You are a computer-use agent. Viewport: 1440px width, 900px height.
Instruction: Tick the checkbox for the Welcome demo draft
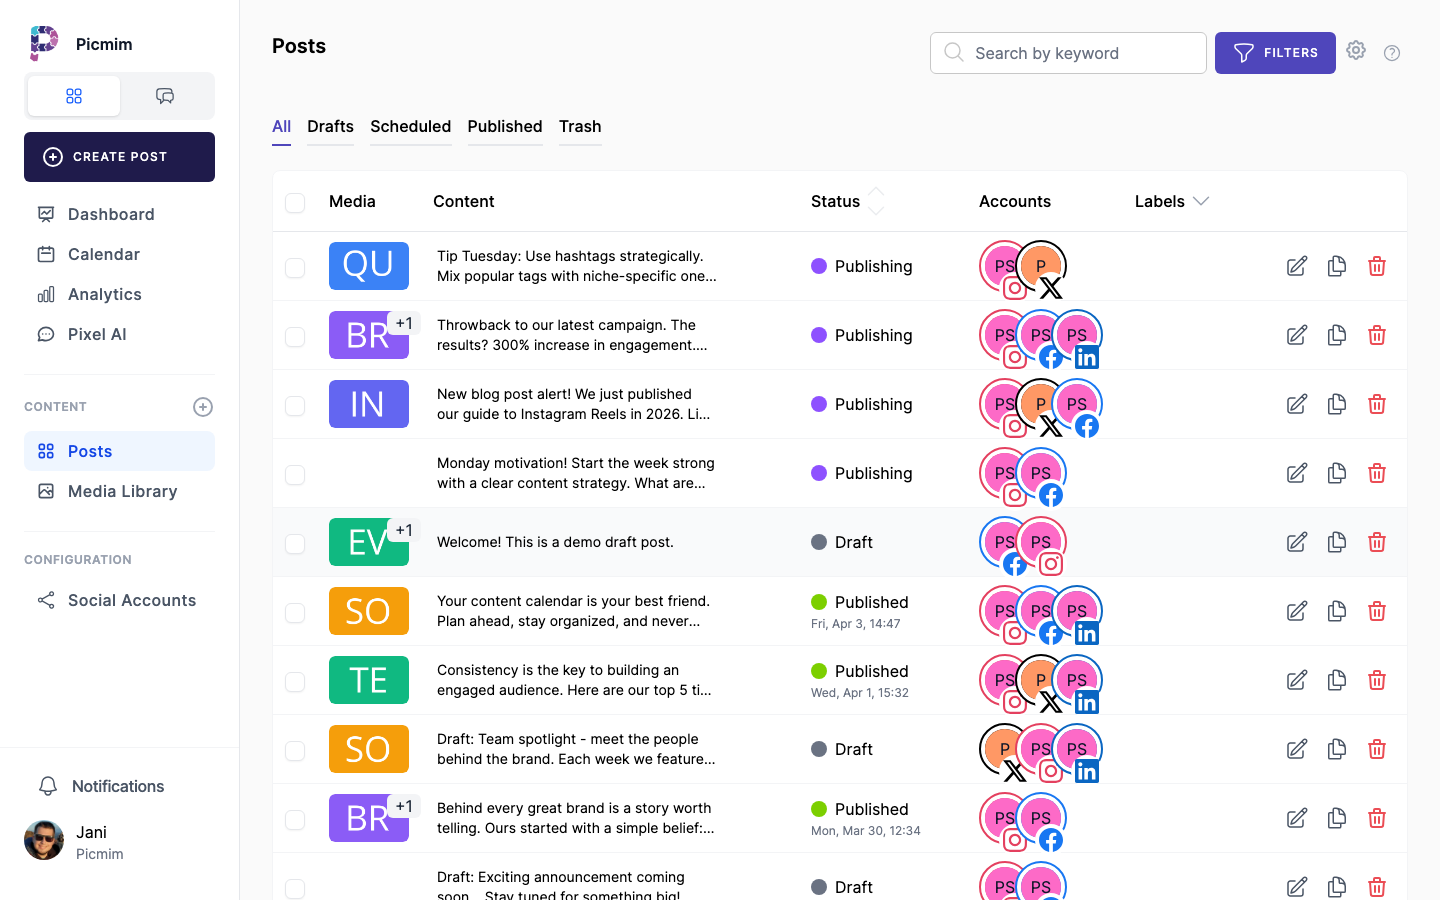click(295, 544)
